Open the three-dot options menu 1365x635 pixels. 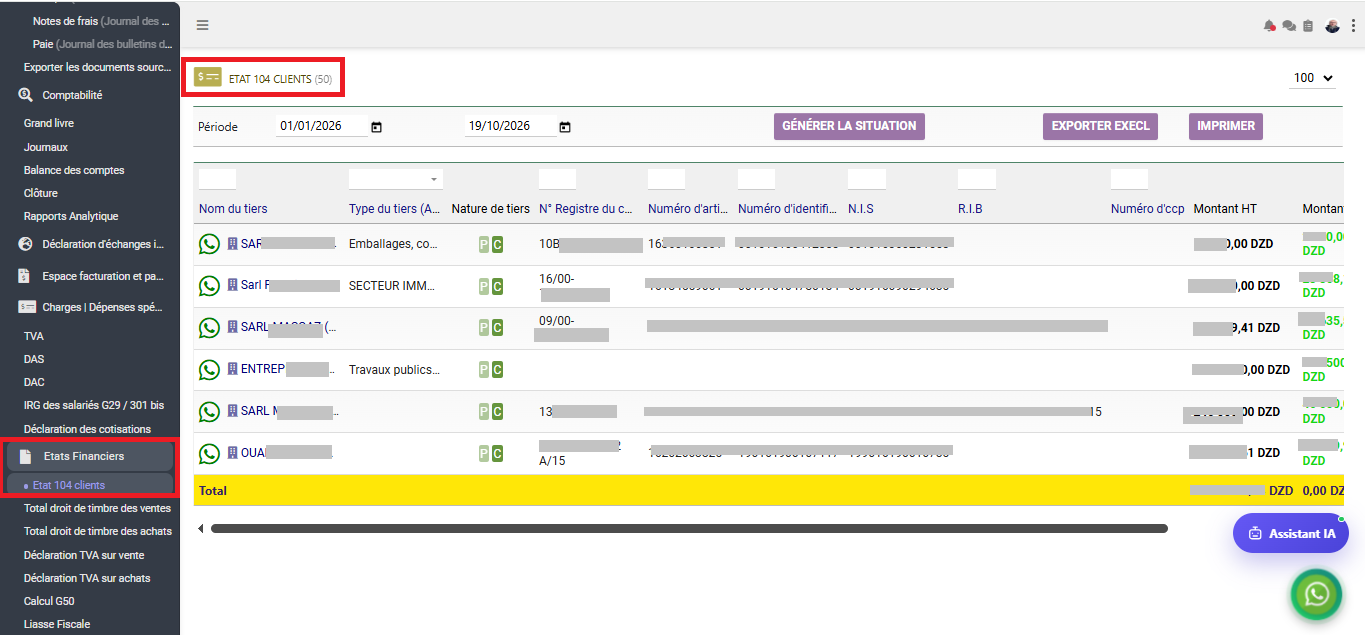point(1353,26)
